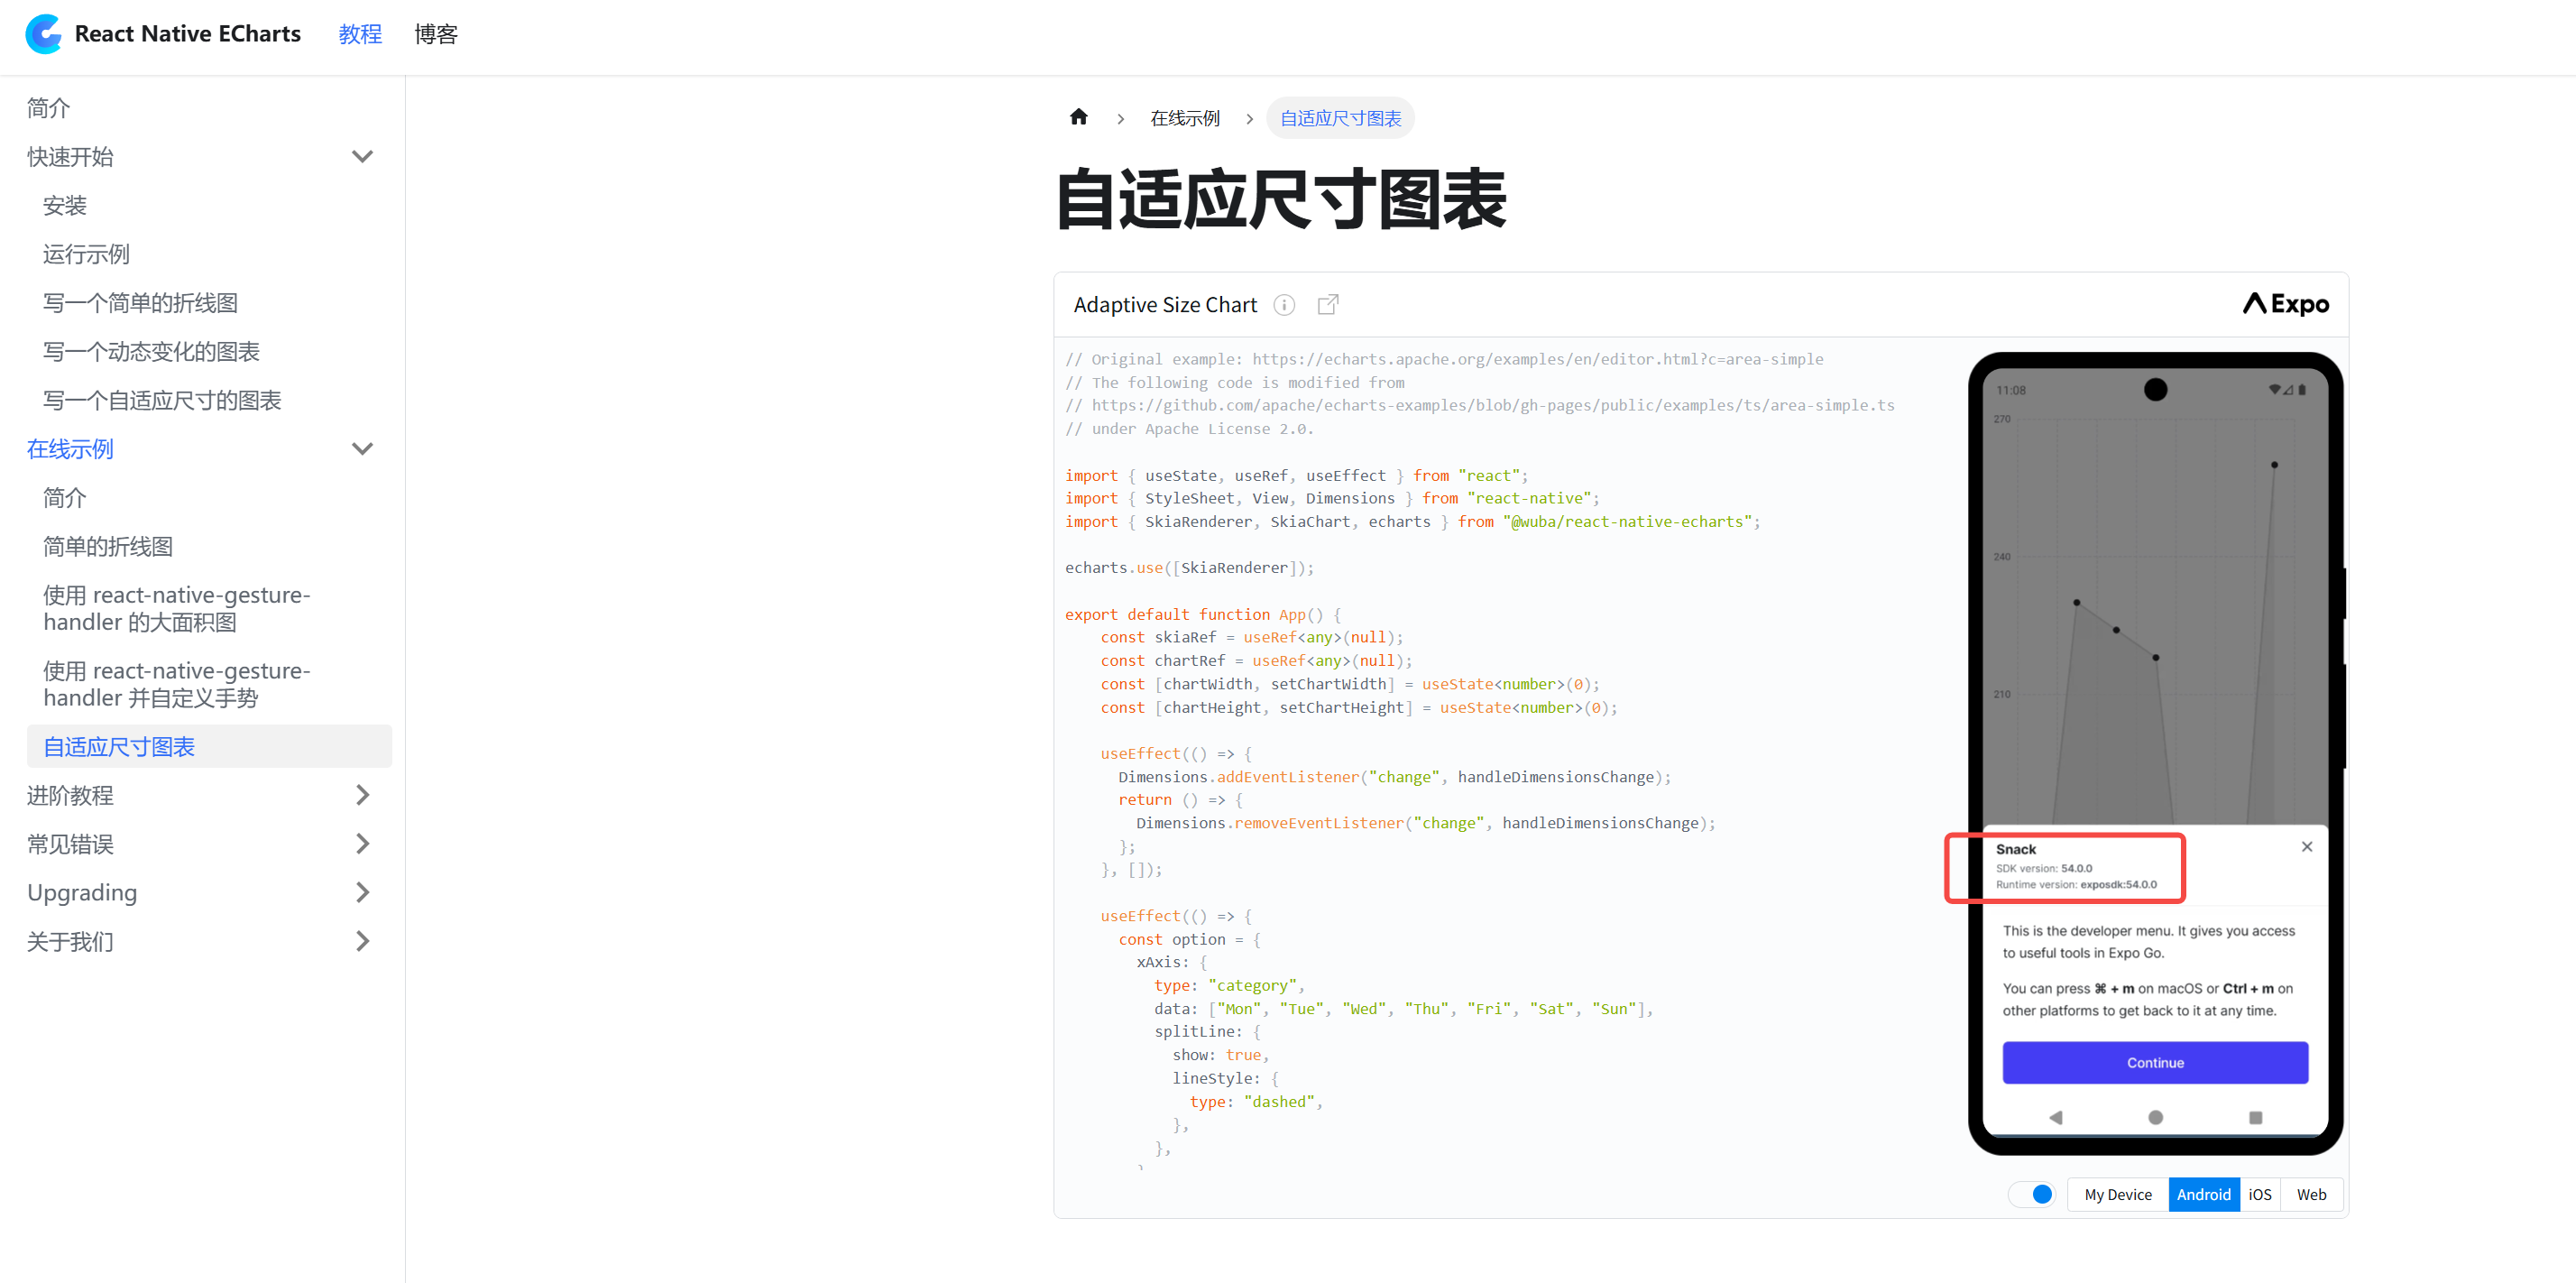Open the 进阶教程 sidebar category label

[x=71, y=795]
